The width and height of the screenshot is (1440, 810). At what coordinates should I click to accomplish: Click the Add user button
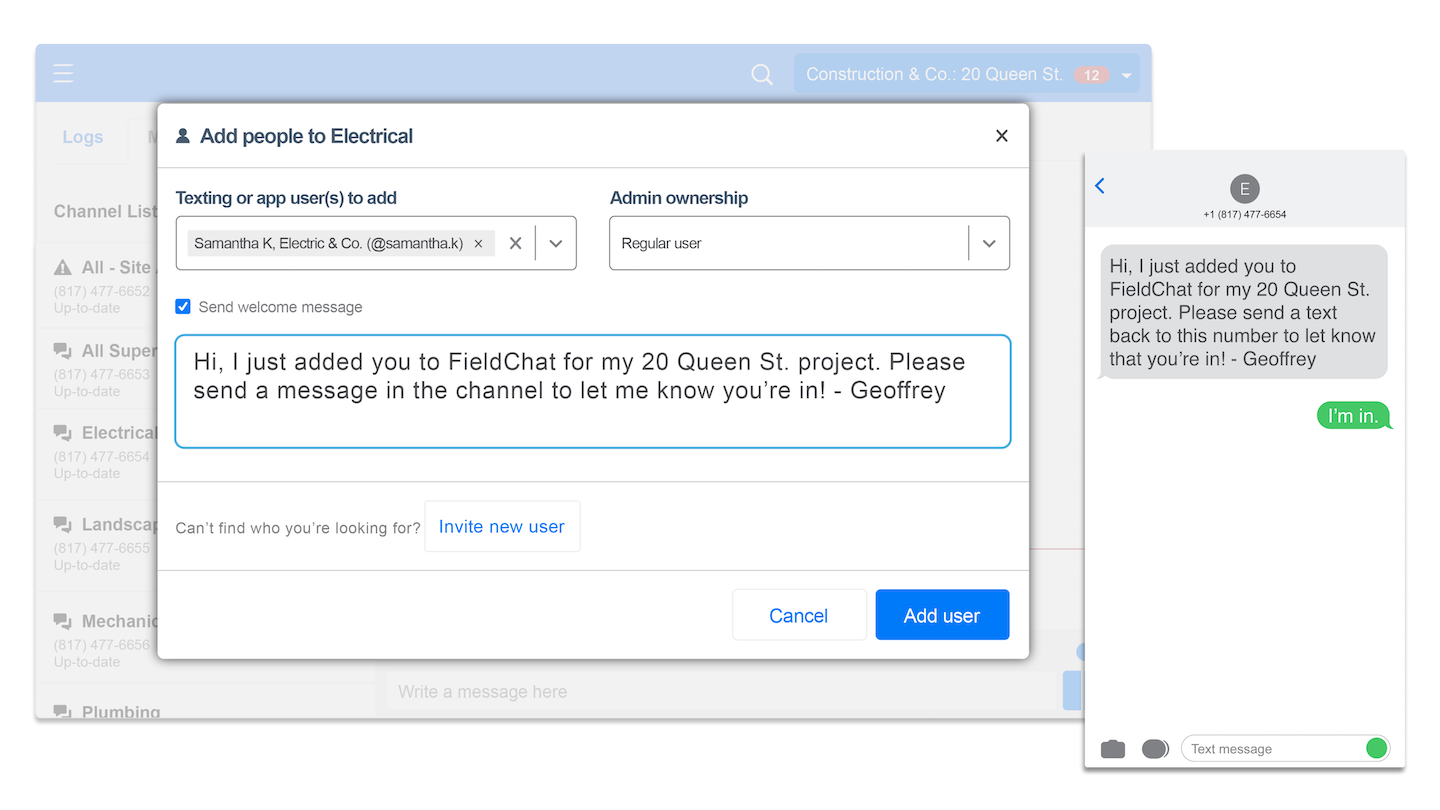(941, 615)
